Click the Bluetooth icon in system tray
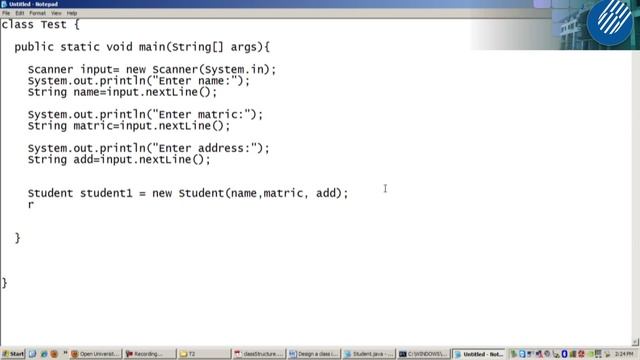 click(564, 354)
